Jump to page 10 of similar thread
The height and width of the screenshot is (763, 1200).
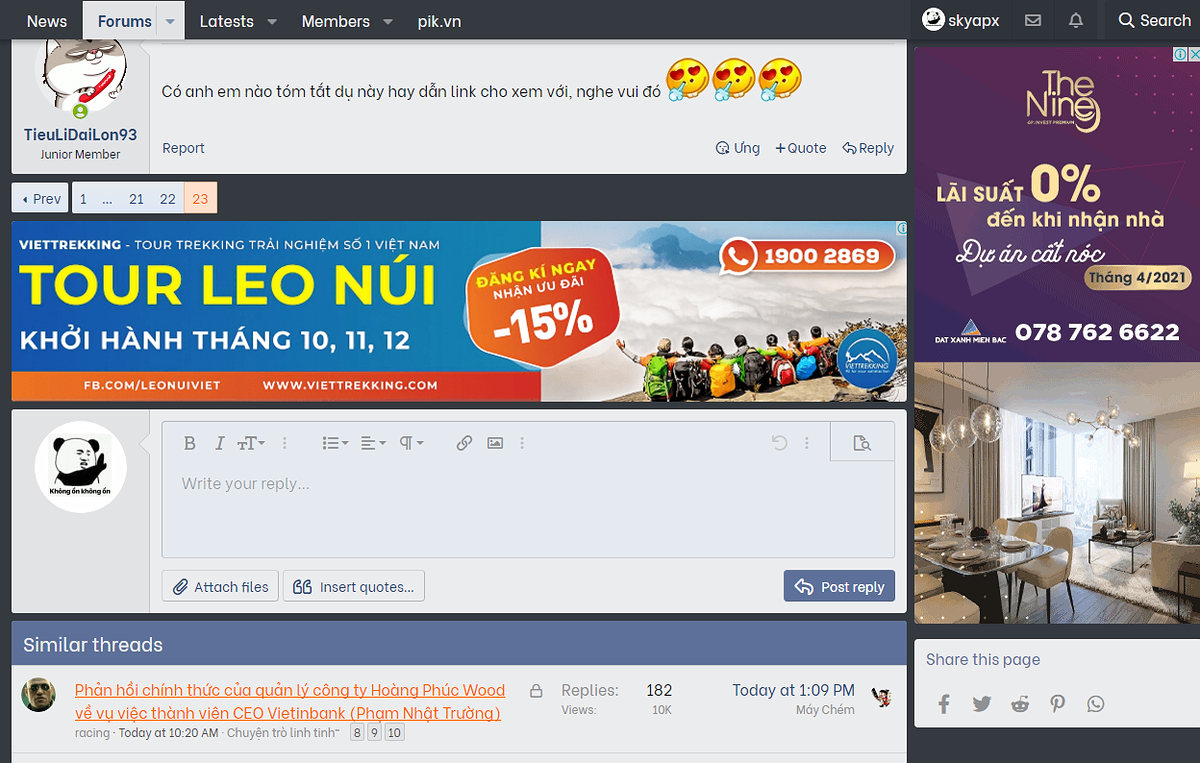tap(395, 733)
